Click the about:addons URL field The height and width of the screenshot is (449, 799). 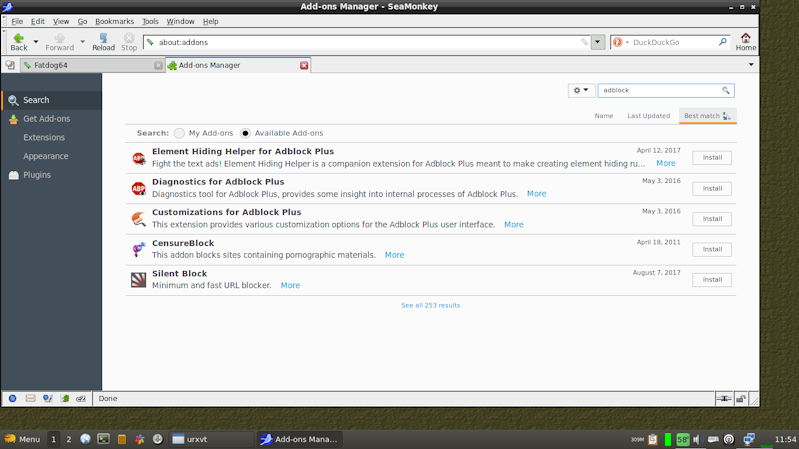point(368,42)
